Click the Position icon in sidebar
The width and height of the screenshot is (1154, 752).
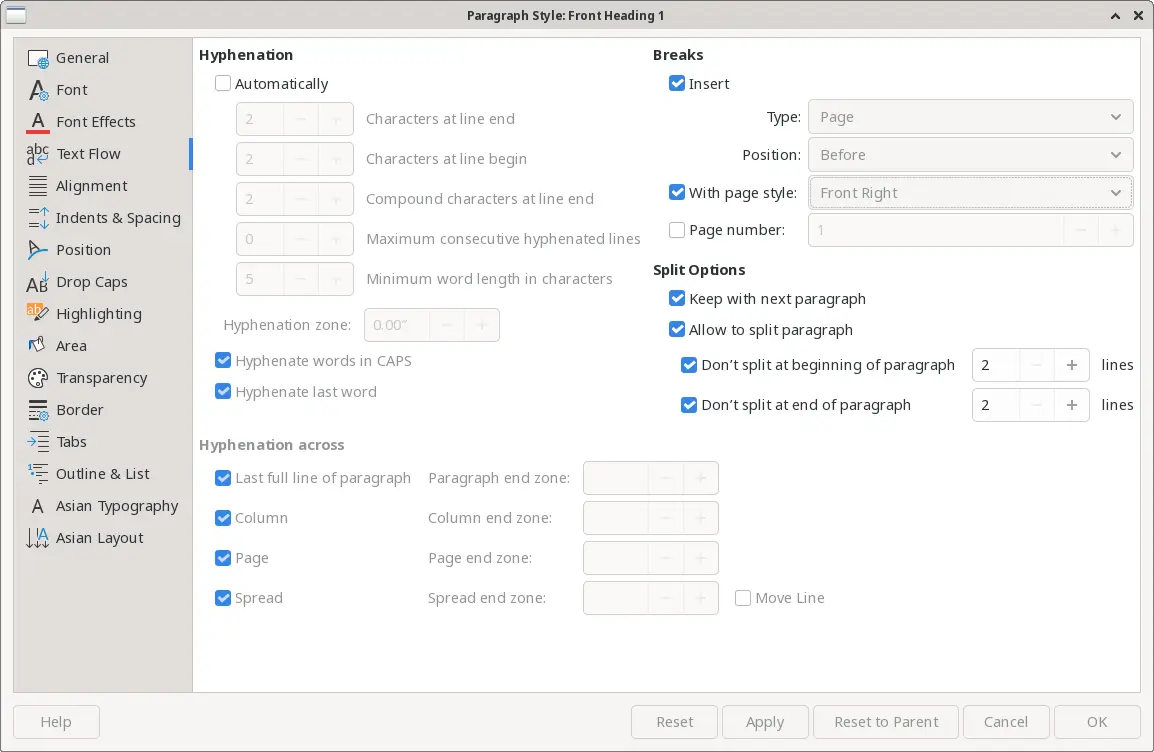coord(38,250)
